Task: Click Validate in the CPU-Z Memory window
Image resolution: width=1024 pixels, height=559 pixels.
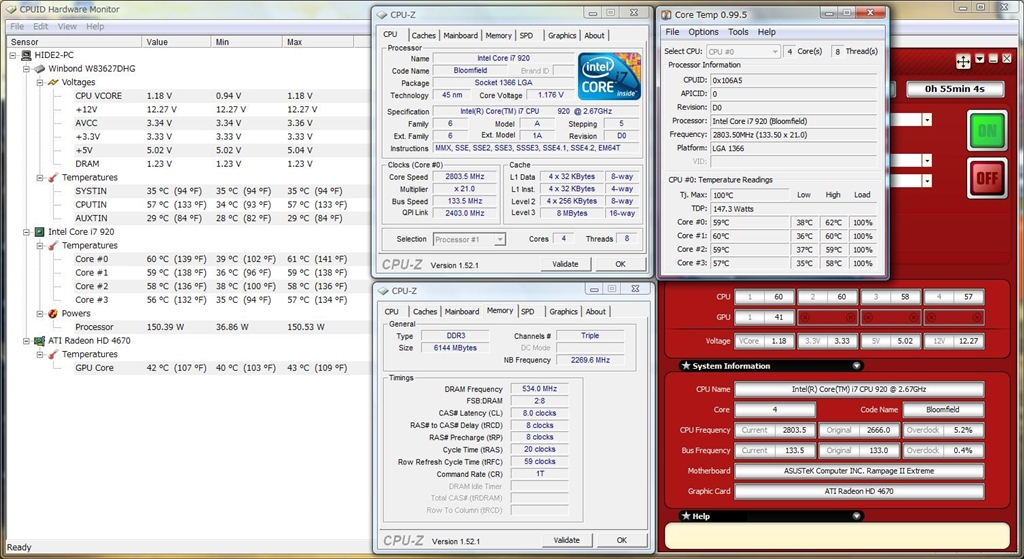Action: click(565, 540)
